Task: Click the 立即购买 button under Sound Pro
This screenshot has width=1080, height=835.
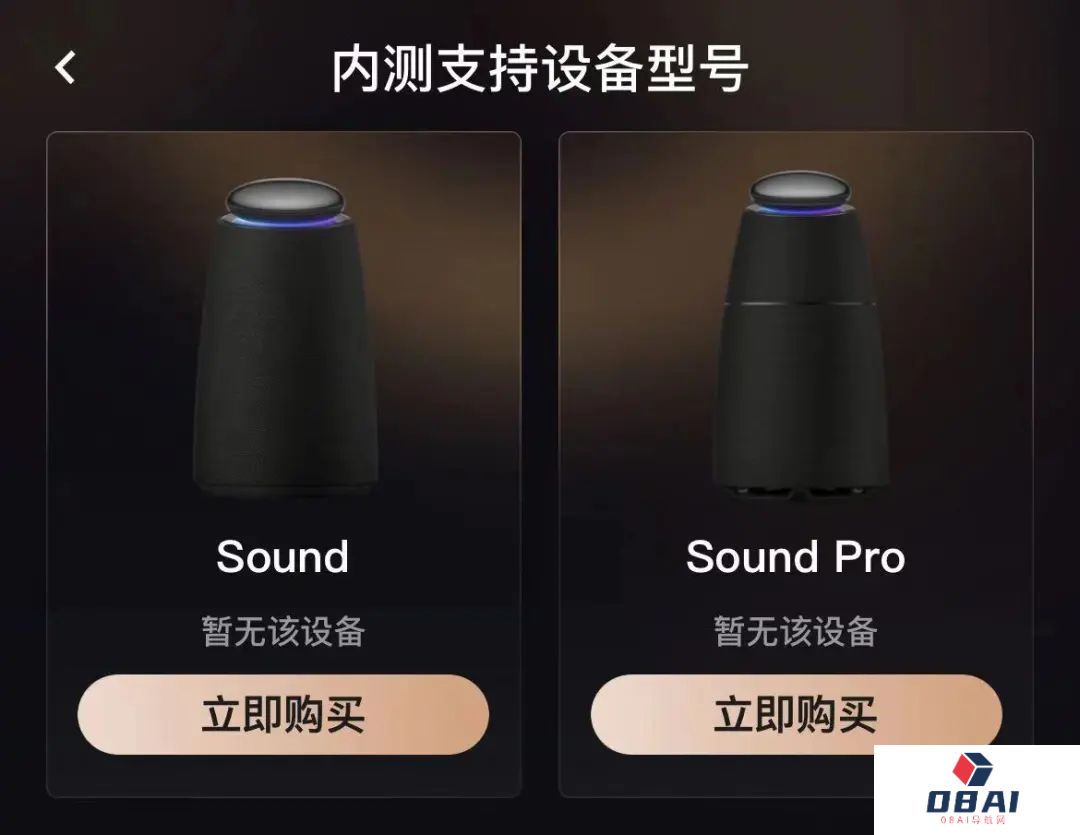Action: pos(796,714)
